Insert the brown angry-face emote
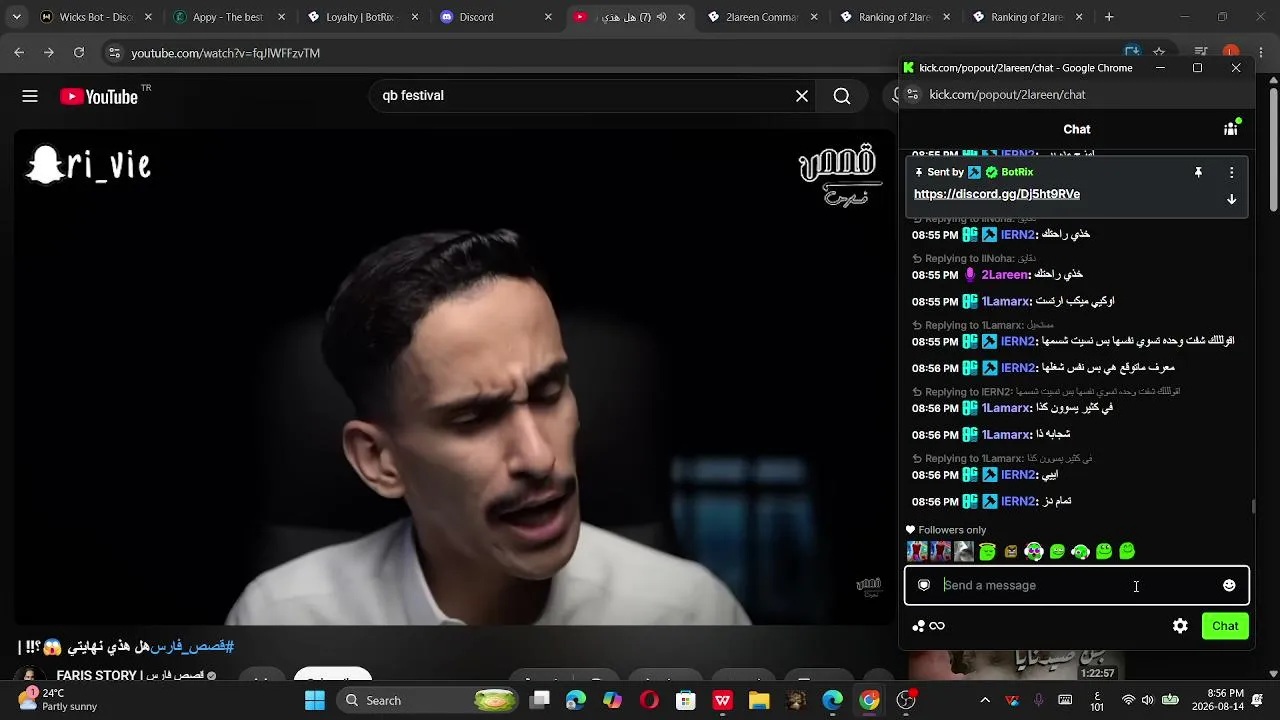 tap(1011, 551)
